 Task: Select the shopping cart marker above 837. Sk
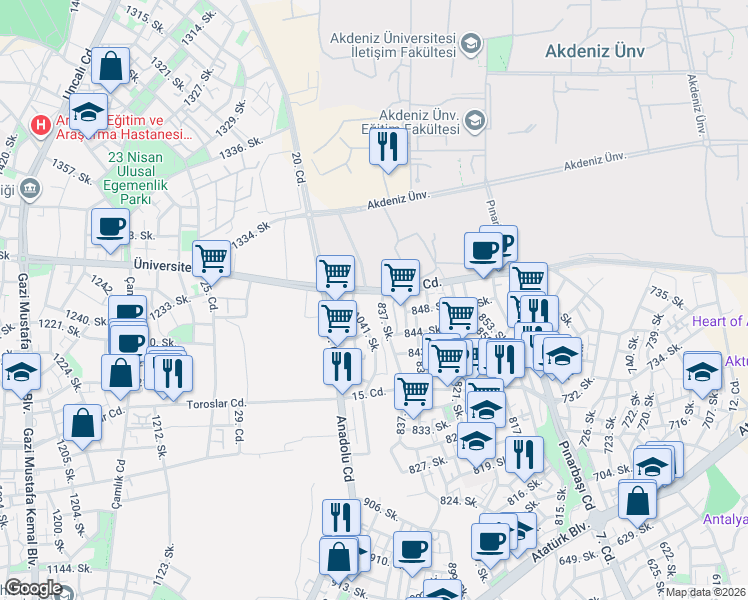(x=400, y=281)
